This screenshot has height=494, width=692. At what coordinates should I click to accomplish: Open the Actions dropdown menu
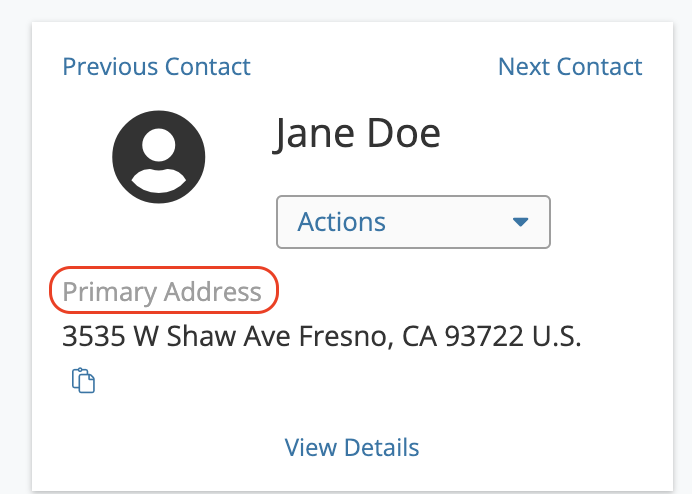pyautogui.click(x=413, y=222)
